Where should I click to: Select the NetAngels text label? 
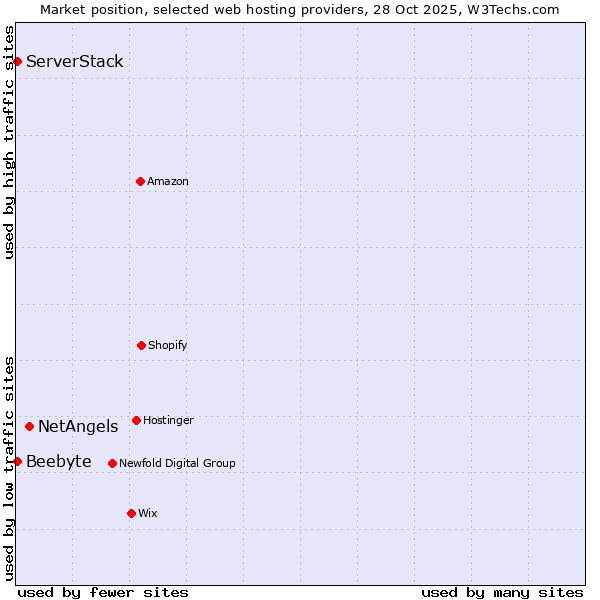point(78,427)
